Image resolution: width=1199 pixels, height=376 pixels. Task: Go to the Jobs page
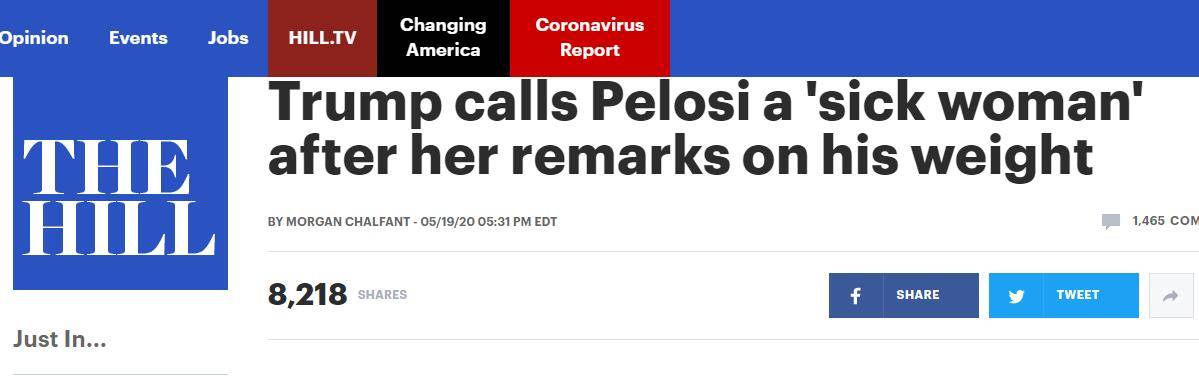(228, 37)
